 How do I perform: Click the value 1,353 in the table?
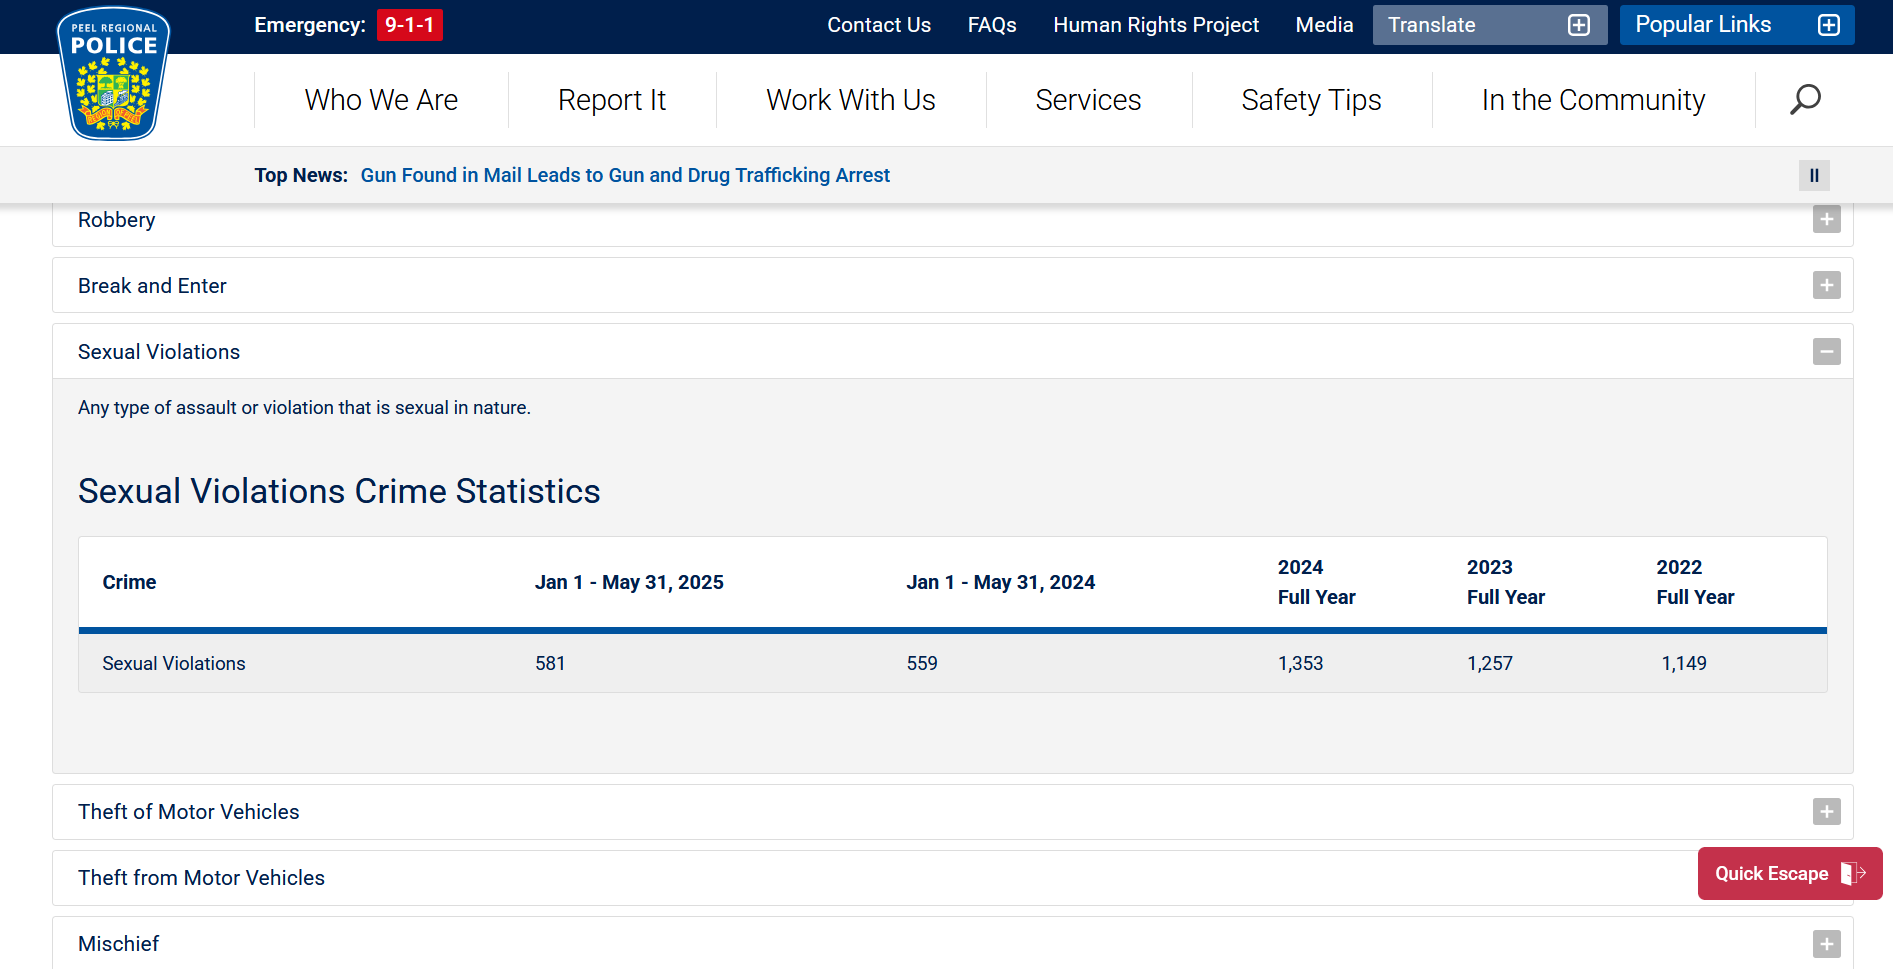click(1301, 664)
